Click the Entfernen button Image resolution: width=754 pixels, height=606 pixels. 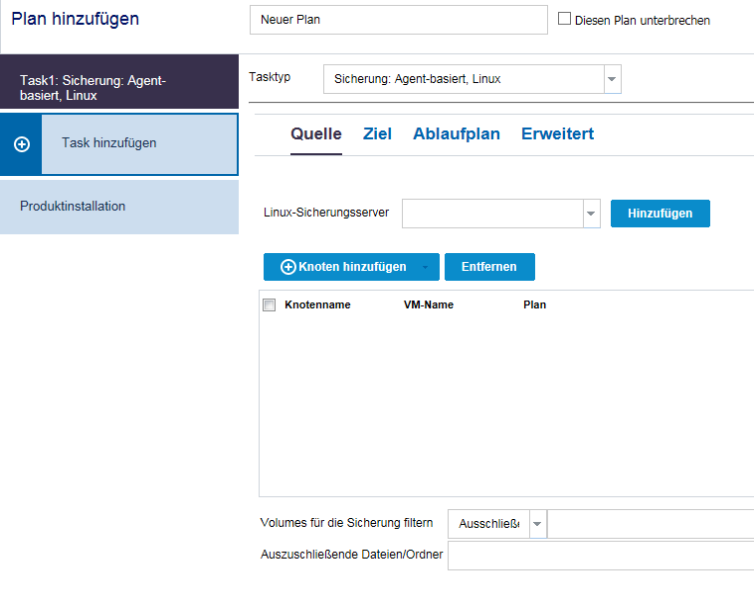(489, 267)
